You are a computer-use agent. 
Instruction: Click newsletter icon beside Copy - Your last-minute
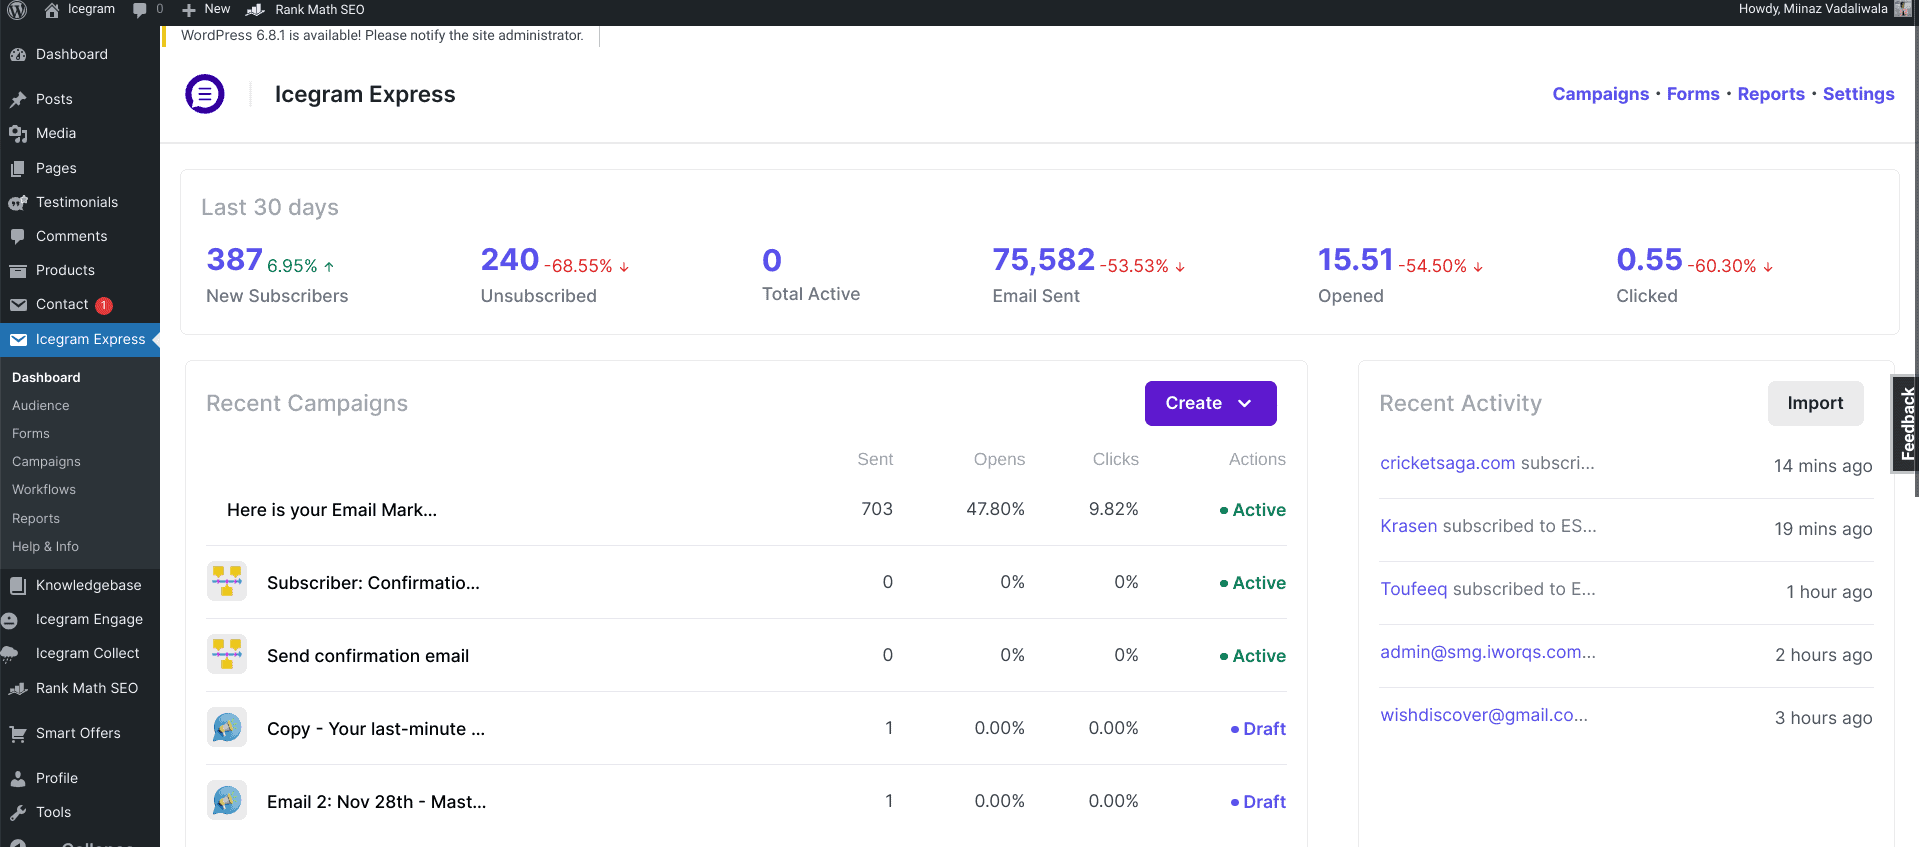[x=227, y=727]
